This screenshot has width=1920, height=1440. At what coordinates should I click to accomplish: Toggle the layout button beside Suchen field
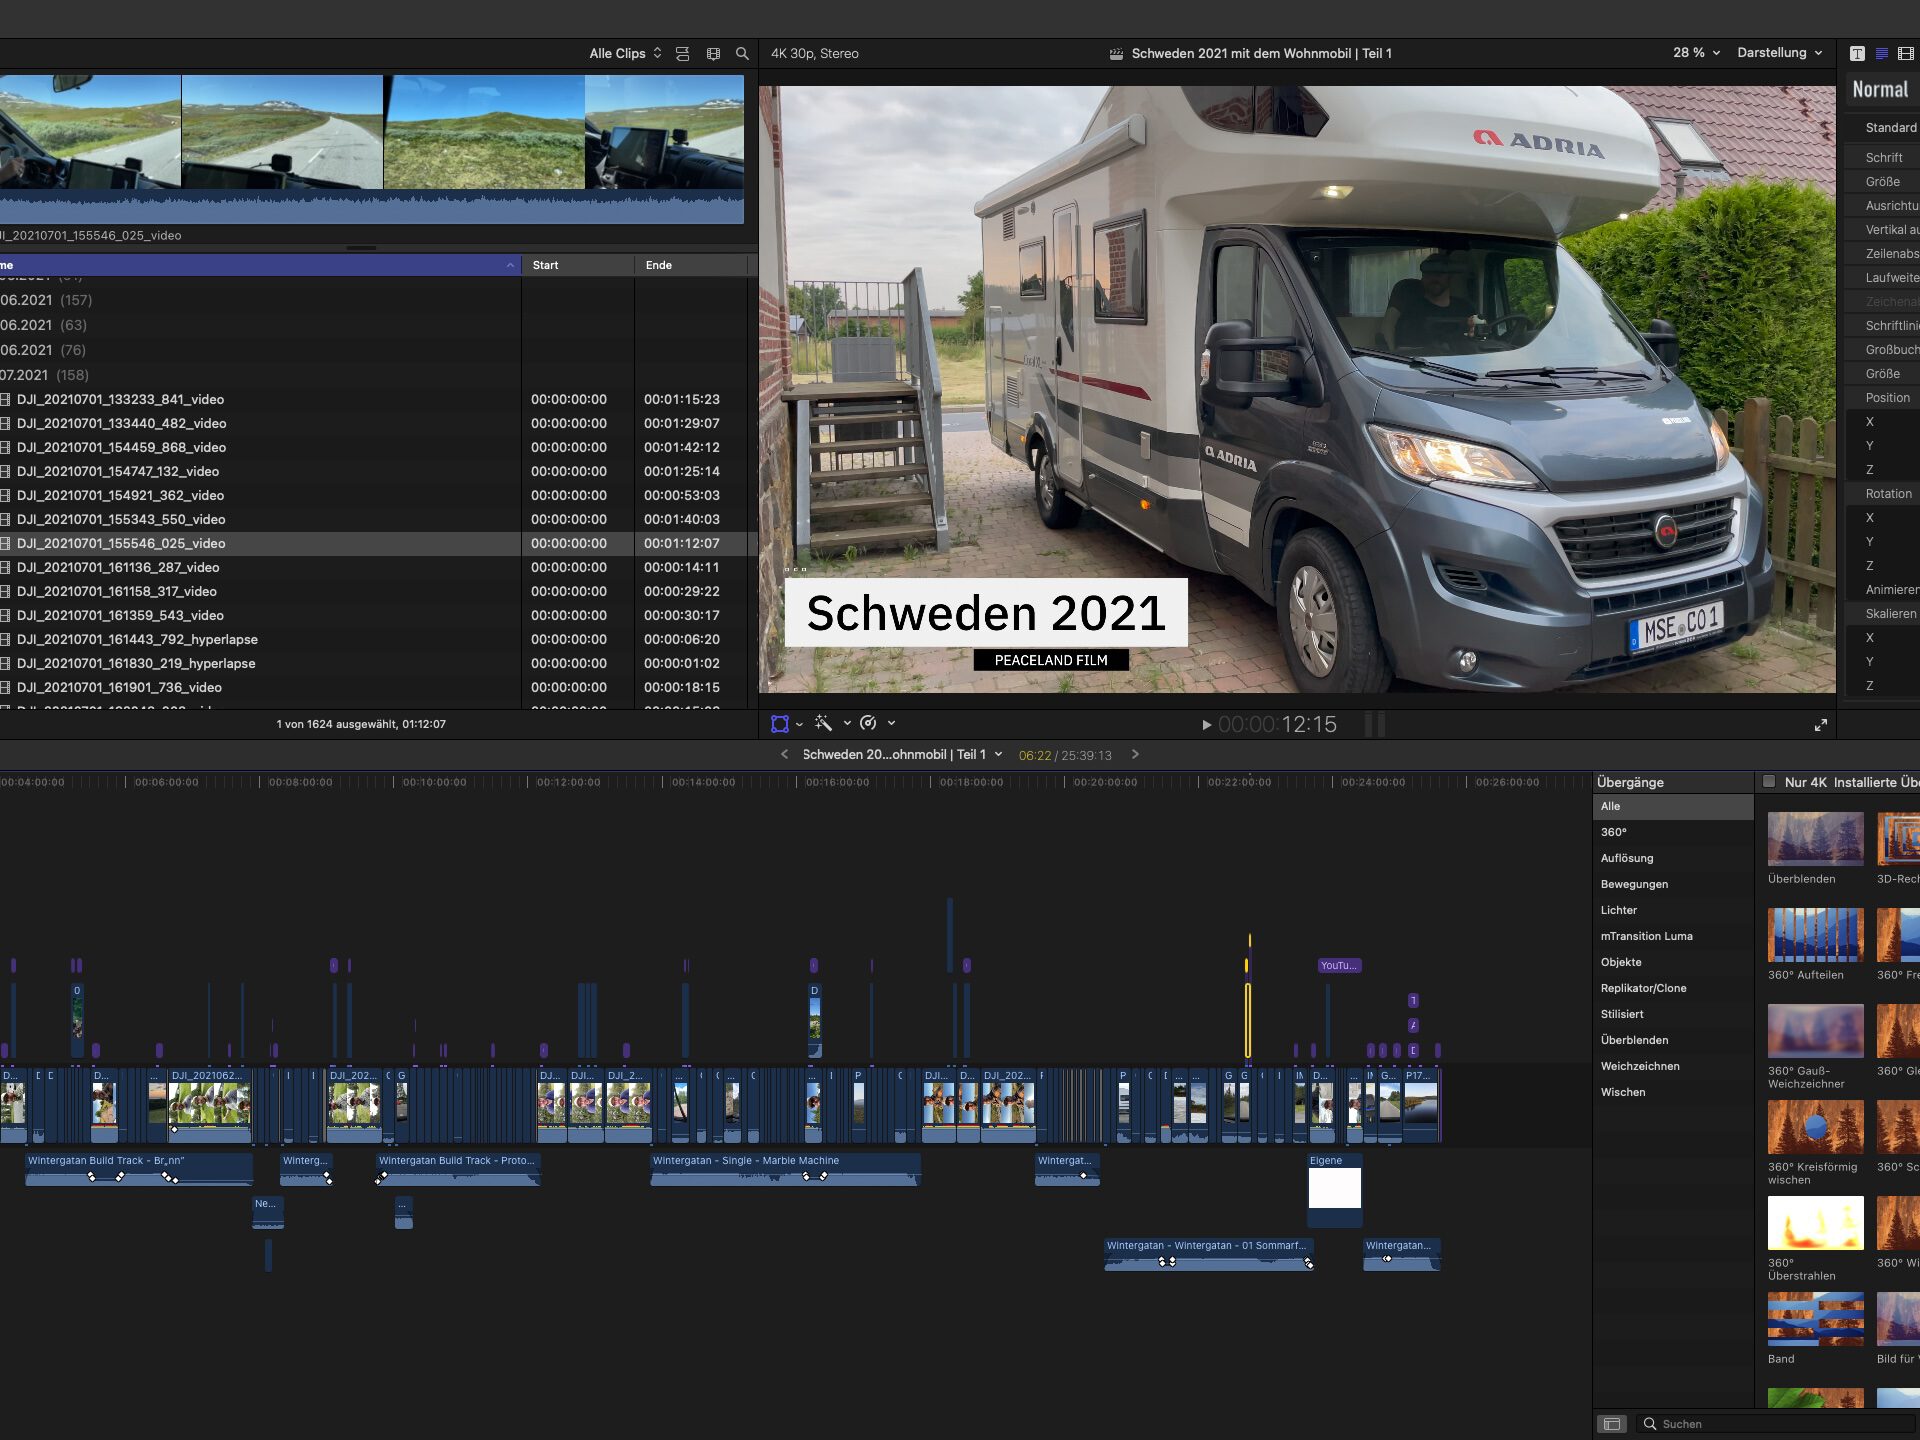coord(1612,1424)
